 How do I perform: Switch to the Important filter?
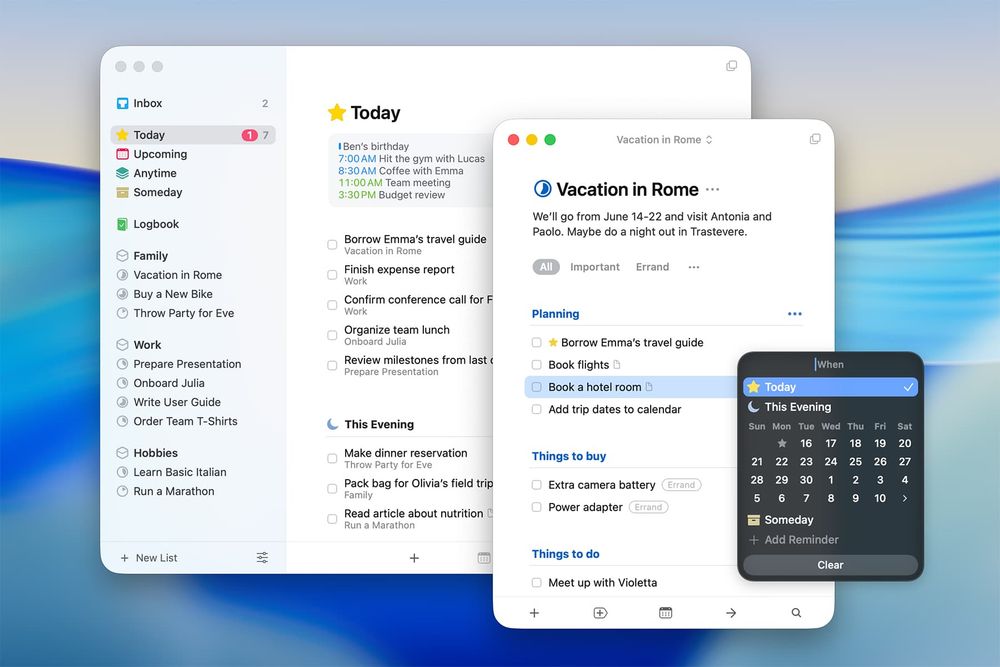[595, 267]
